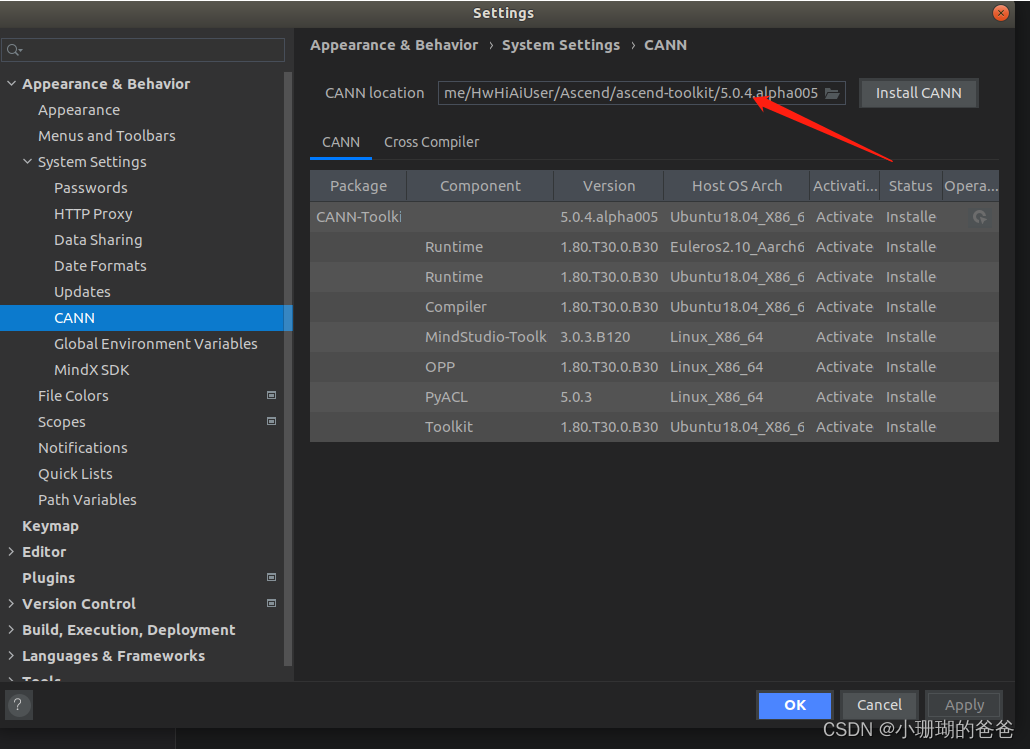Image resolution: width=1030 pixels, height=749 pixels.
Task: Click the Host OS Arch column header
Action: point(737,186)
